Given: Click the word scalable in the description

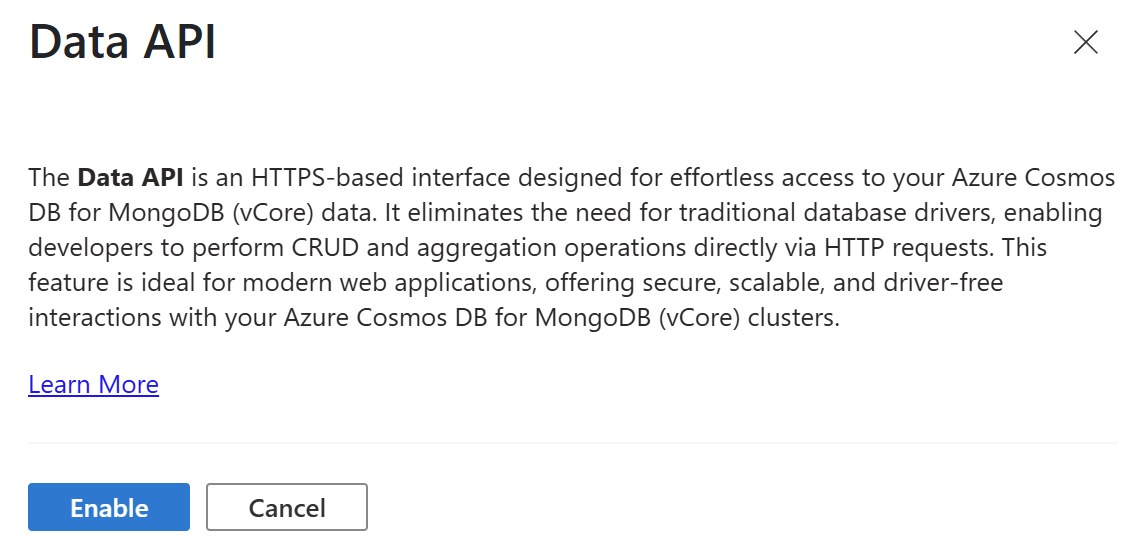Looking at the screenshot, I should [x=776, y=283].
